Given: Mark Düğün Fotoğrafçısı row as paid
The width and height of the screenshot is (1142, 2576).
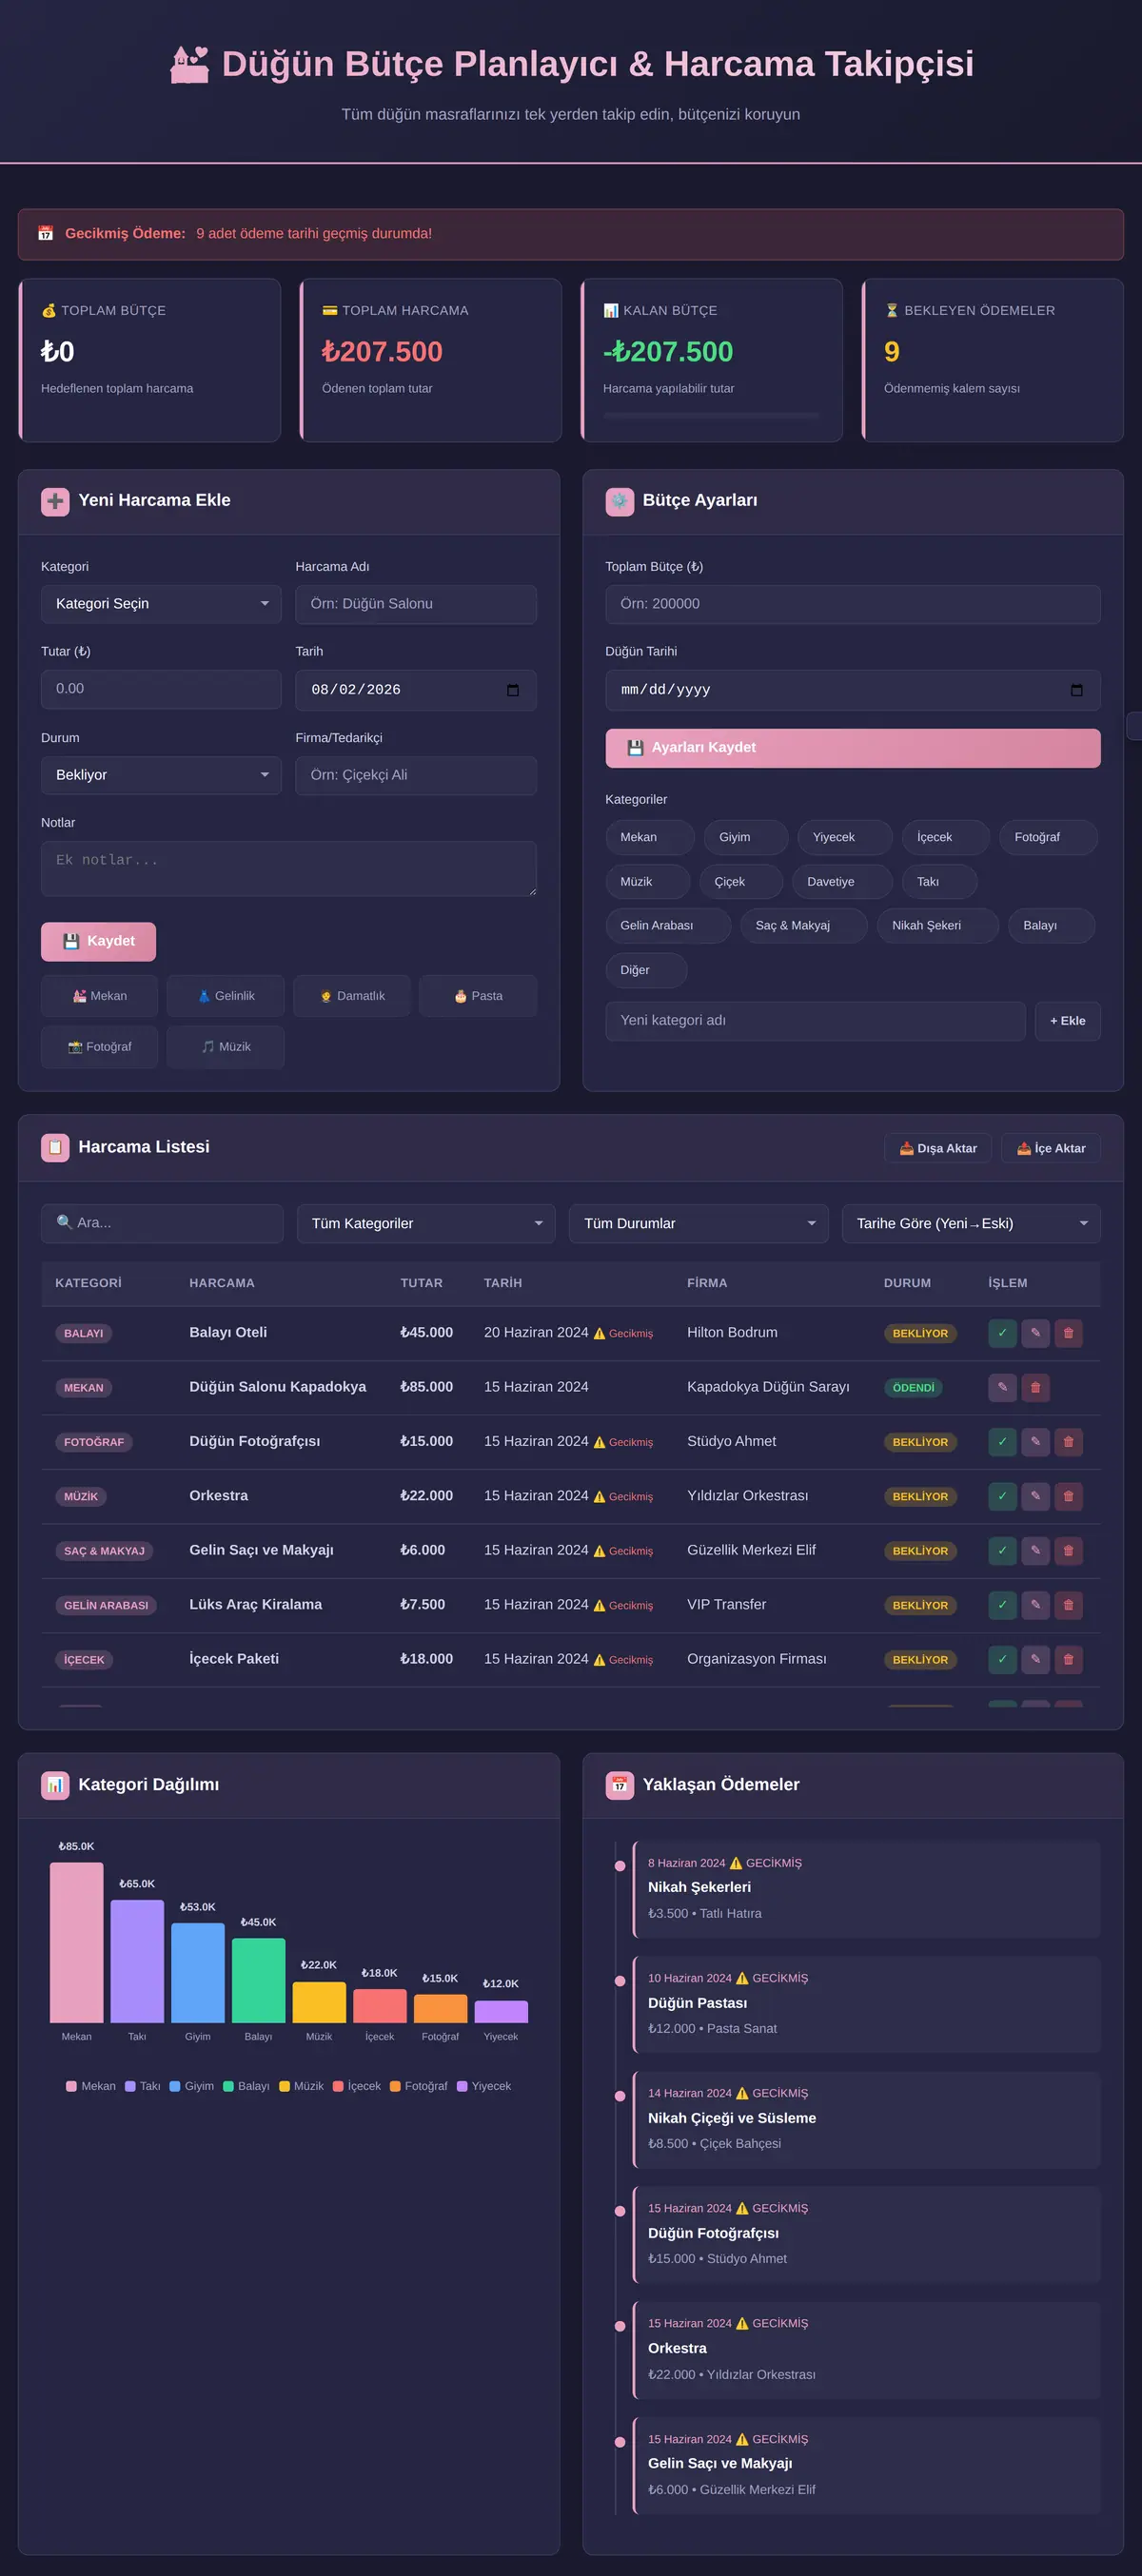Looking at the screenshot, I should click(1002, 1442).
